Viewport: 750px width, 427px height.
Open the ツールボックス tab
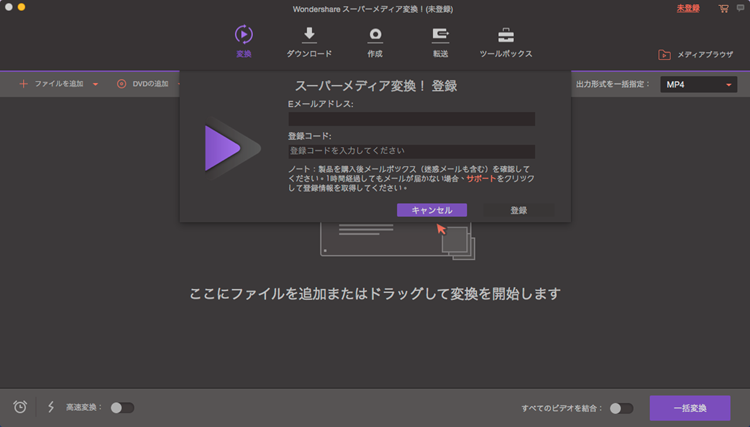506,42
